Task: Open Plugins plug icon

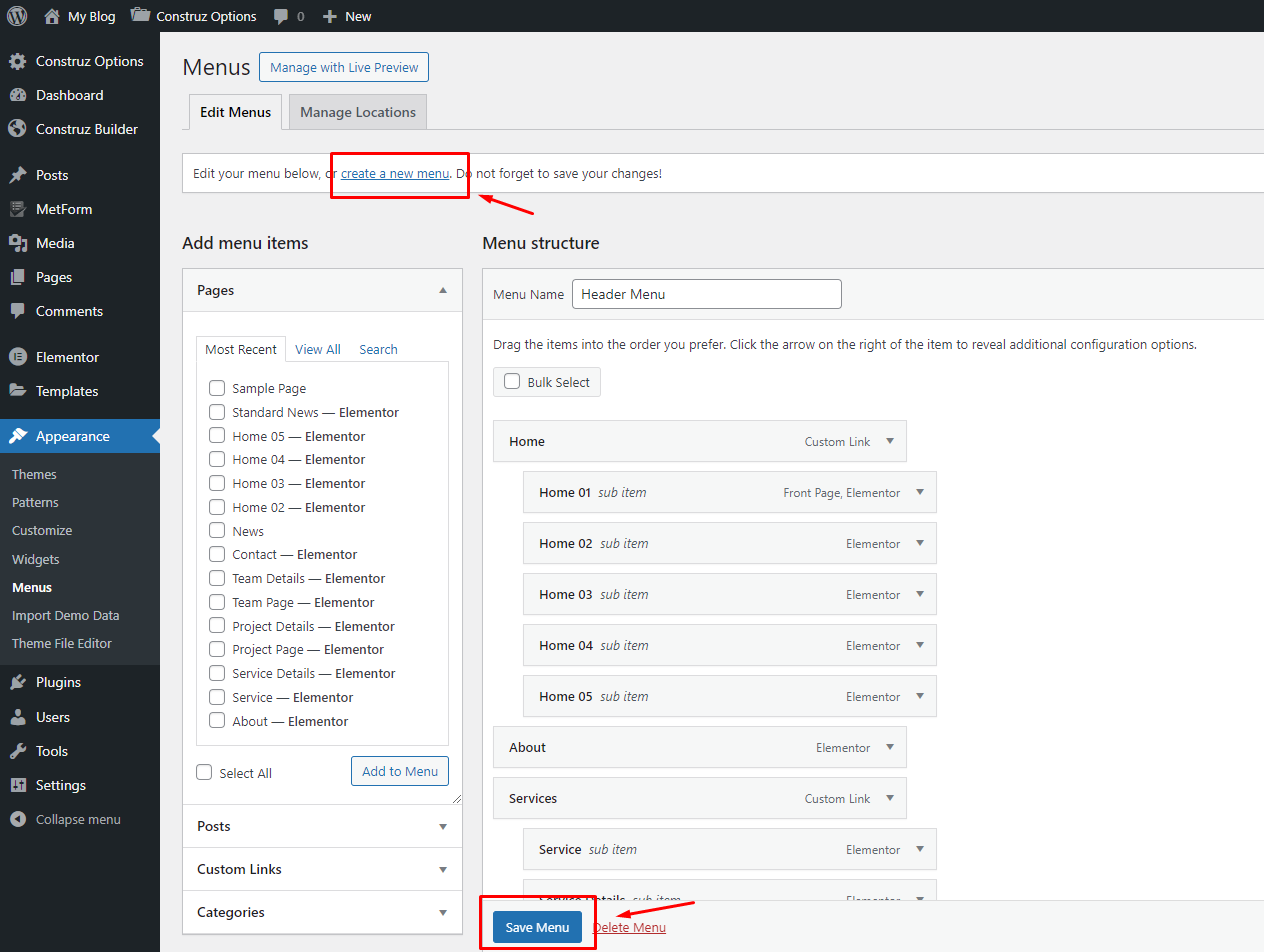Action: point(17,682)
